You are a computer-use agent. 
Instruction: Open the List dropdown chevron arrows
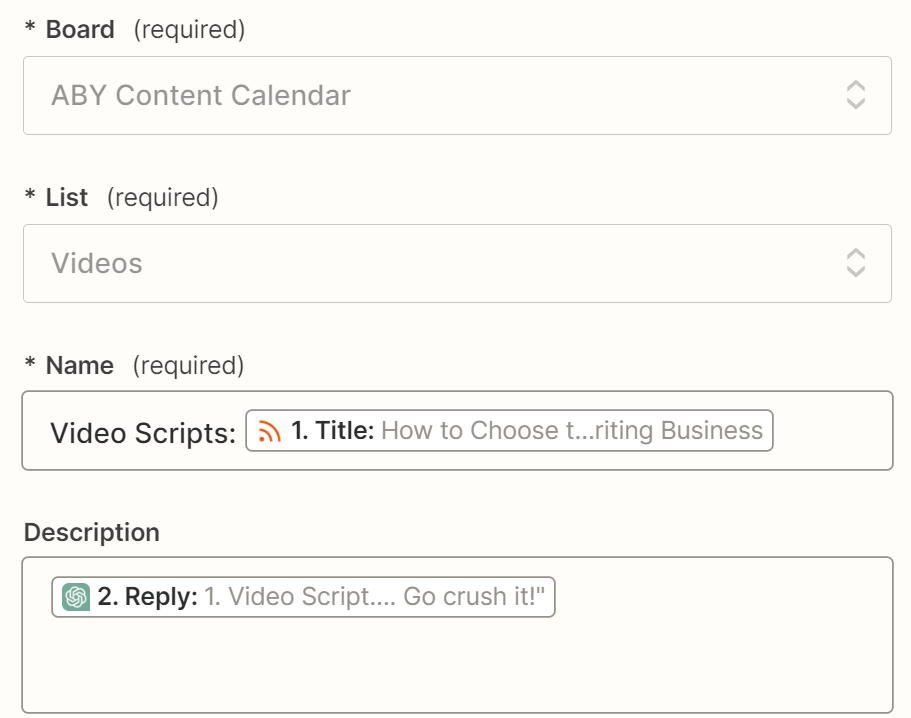(x=855, y=263)
